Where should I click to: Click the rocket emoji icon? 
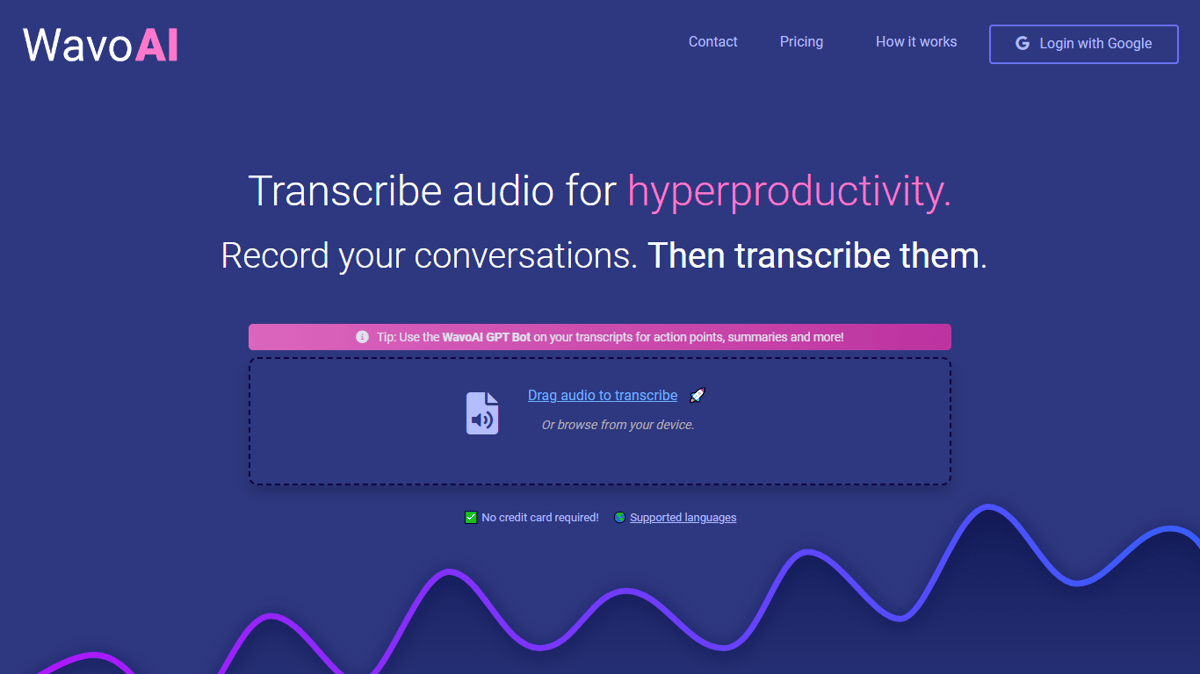point(697,396)
